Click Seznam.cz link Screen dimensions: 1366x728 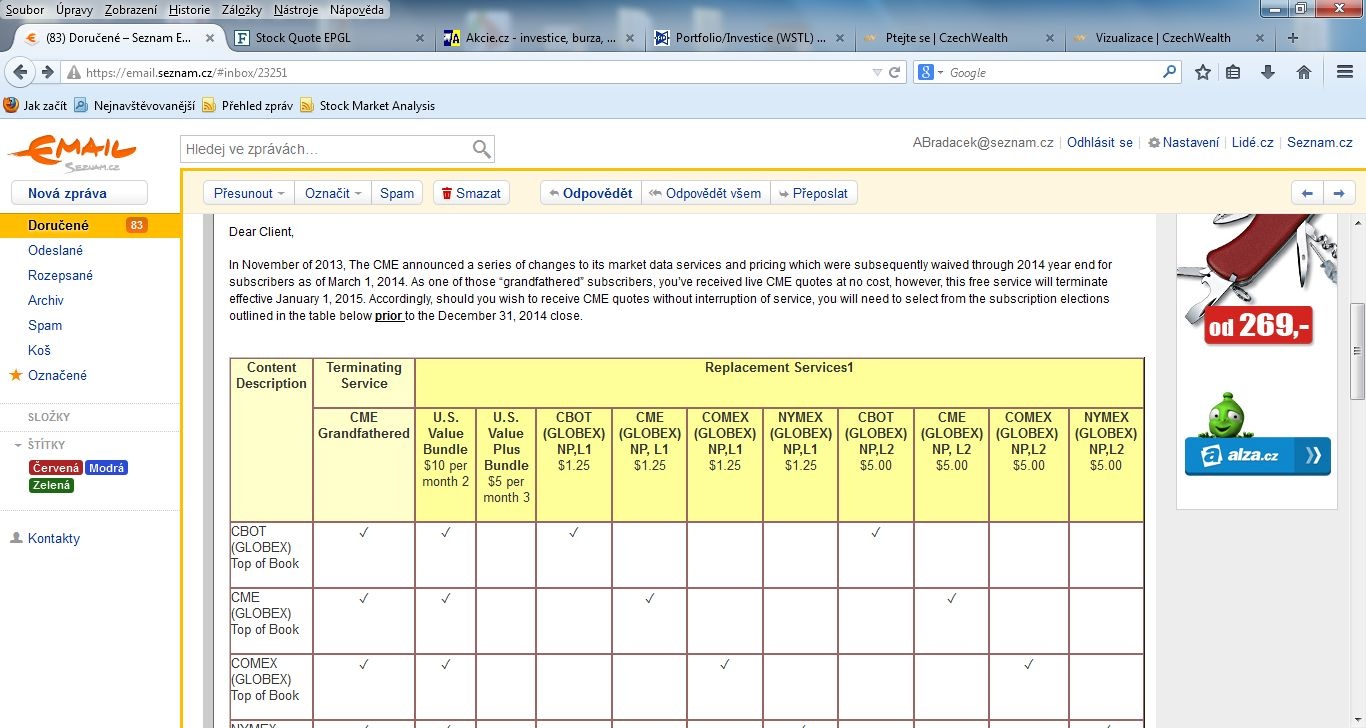(x=1320, y=142)
